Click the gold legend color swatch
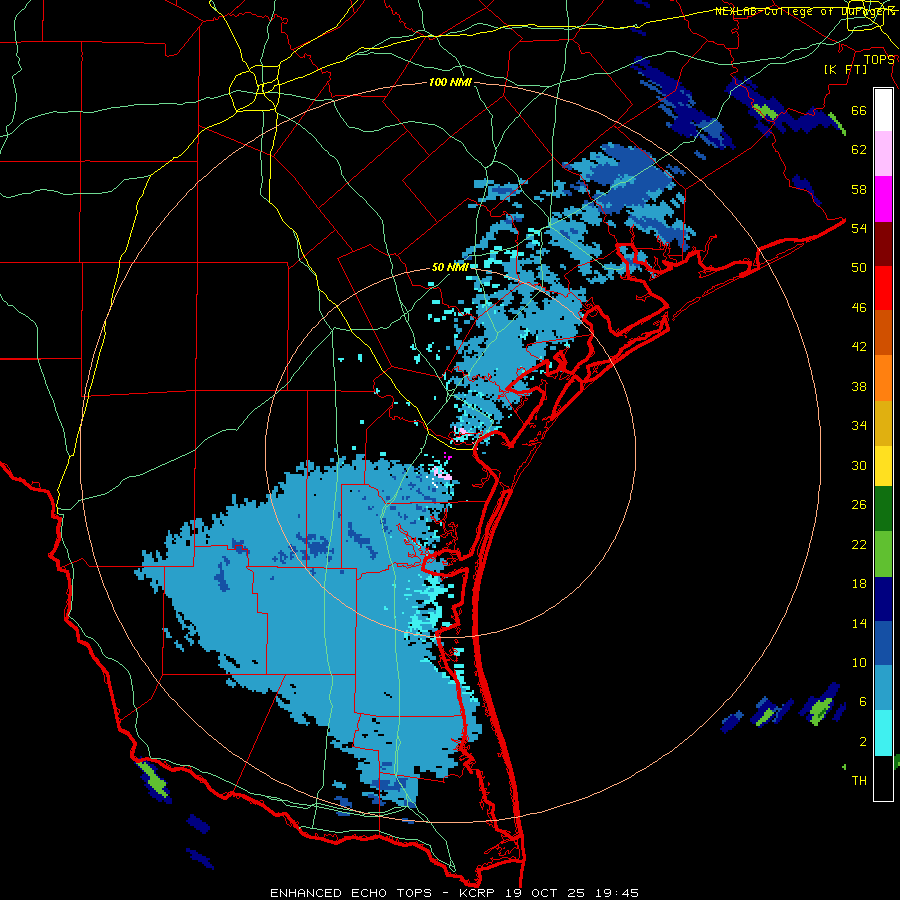This screenshot has height=900, width=900. (x=883, y=423)
